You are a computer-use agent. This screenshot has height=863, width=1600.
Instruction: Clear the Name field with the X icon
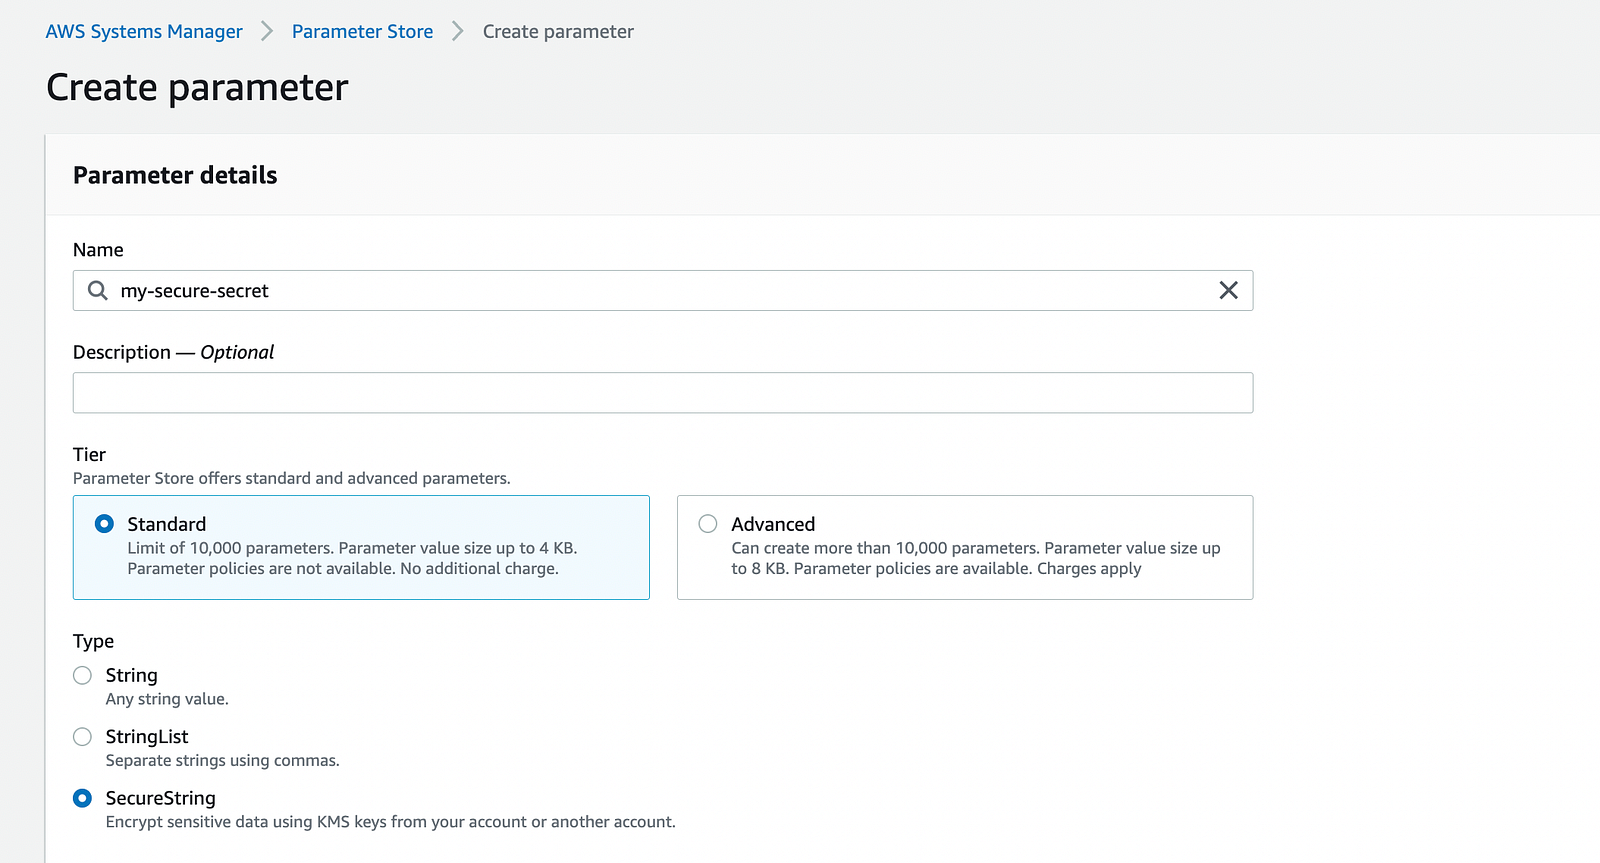(1228, 290)
